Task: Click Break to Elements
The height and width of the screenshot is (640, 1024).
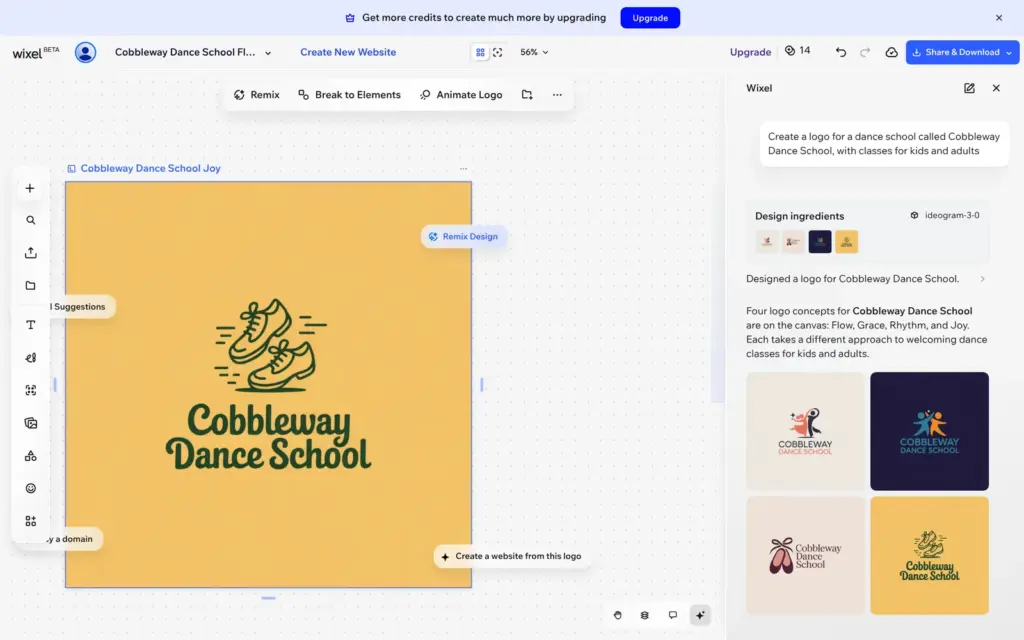Action: pyautogui.click(x=349, y=95)
